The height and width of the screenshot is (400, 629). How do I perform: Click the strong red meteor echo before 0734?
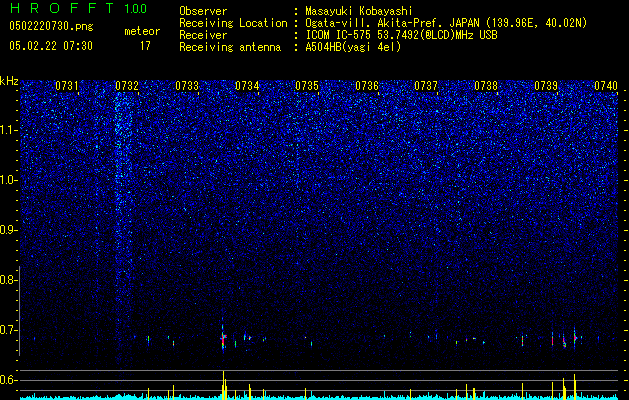tap(223, 338)
